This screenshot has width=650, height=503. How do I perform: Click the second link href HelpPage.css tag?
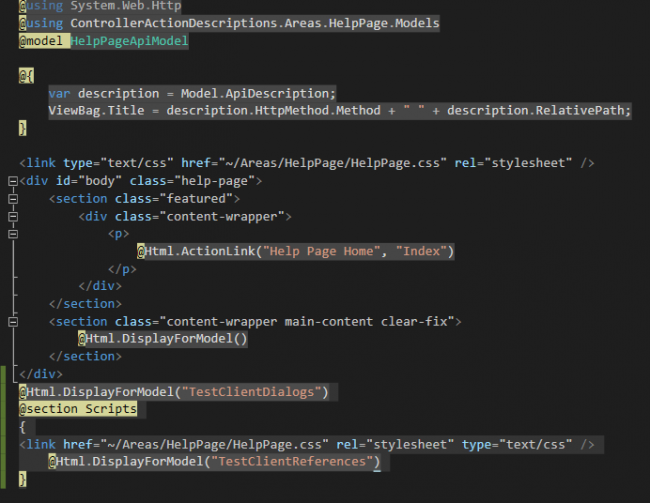pyautogui.click(x=307, y=445)
